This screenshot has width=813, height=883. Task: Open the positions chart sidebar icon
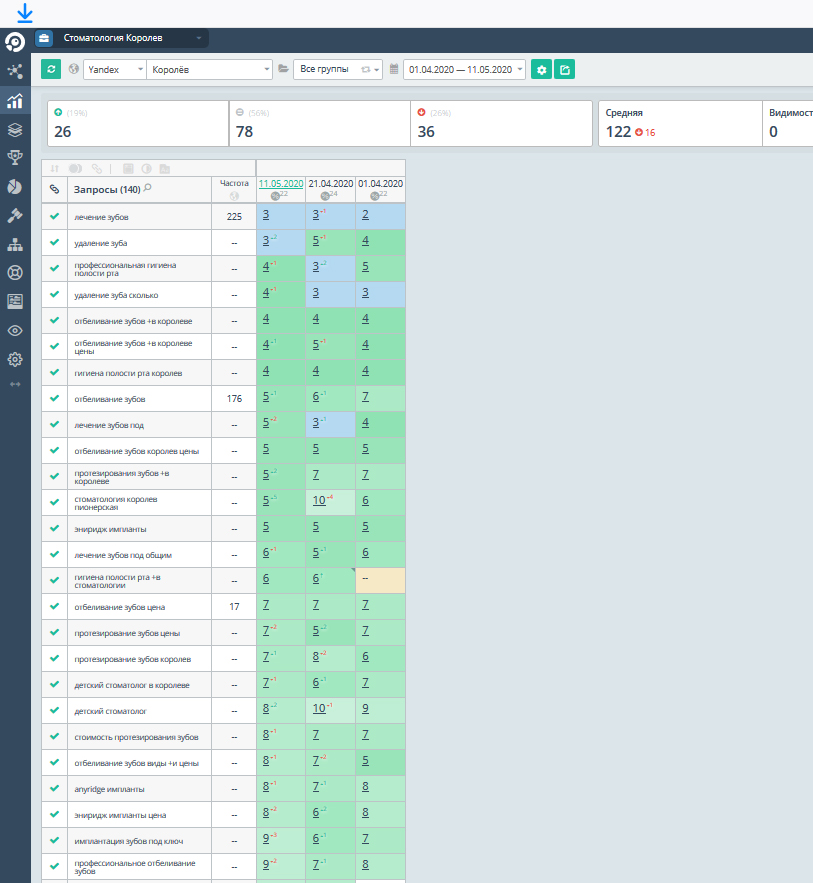[x=15, y=101]
